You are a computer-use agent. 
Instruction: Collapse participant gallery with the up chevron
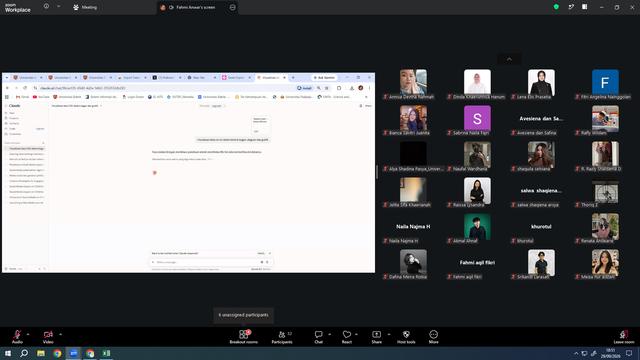(x=509, y=59)
